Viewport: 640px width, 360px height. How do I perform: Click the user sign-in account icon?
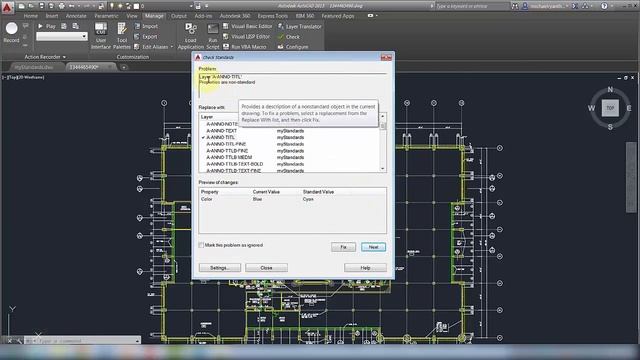(x=525, y=6)
